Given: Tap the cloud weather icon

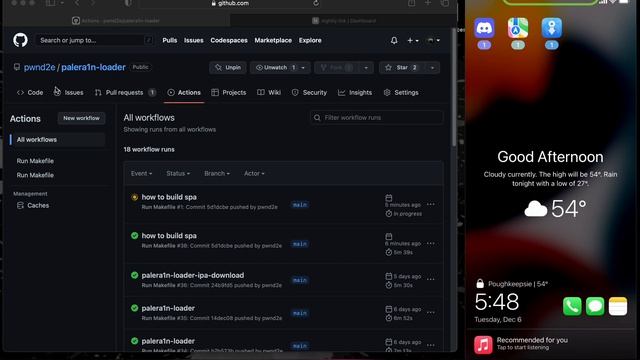Looking at the screenshot, I should pos(536,209).
